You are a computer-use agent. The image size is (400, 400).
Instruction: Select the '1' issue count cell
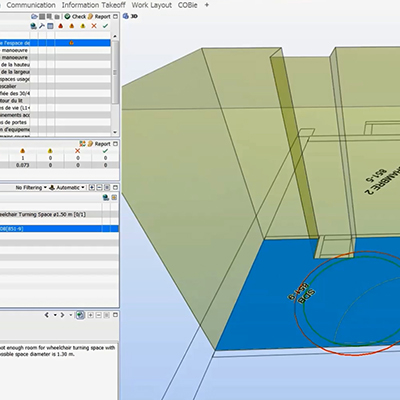[x=23, y=158]
